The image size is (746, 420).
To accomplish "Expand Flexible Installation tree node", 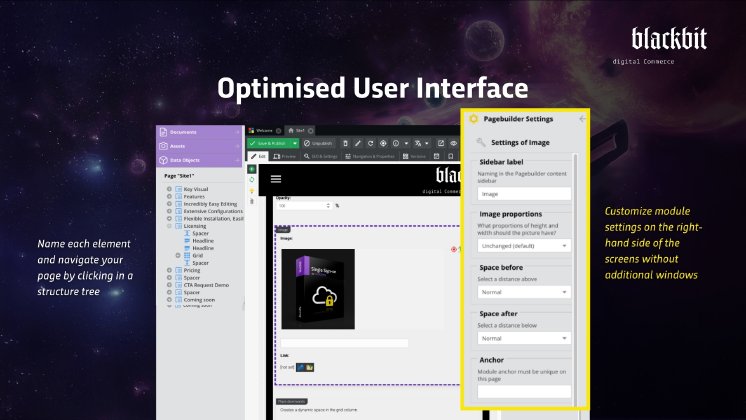I will (169, 218).
